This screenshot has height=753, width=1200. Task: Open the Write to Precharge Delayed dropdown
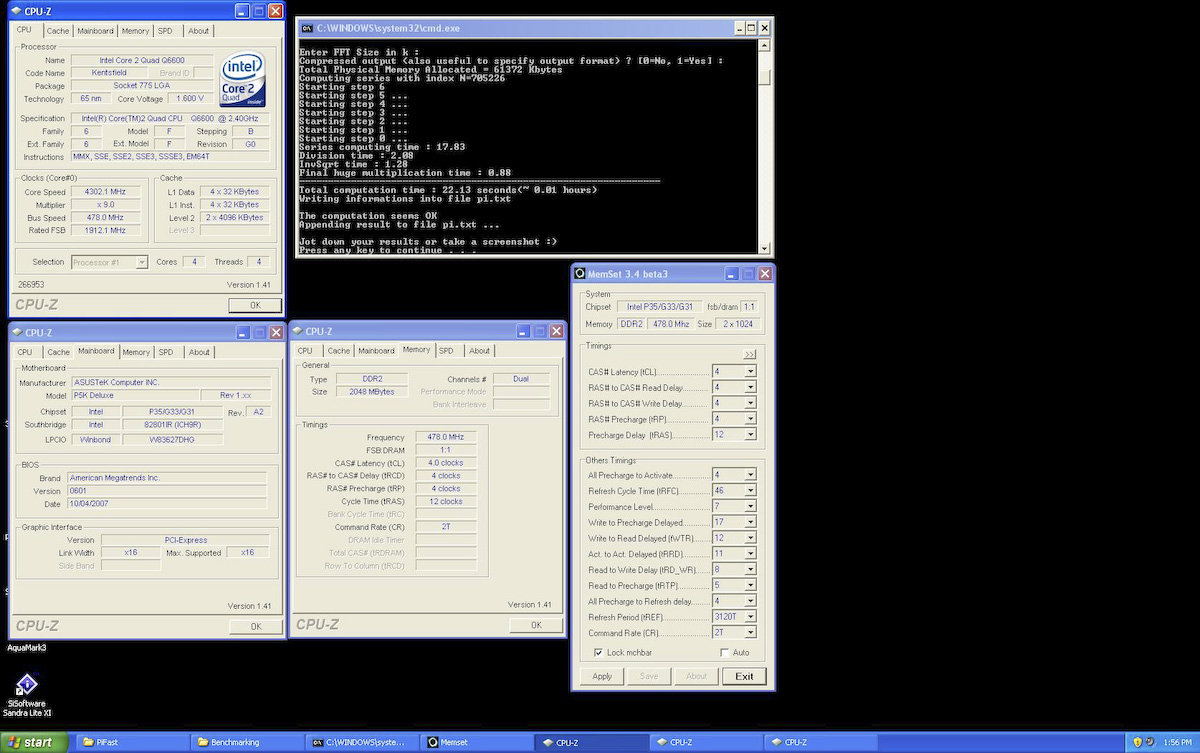pos(750,522)
